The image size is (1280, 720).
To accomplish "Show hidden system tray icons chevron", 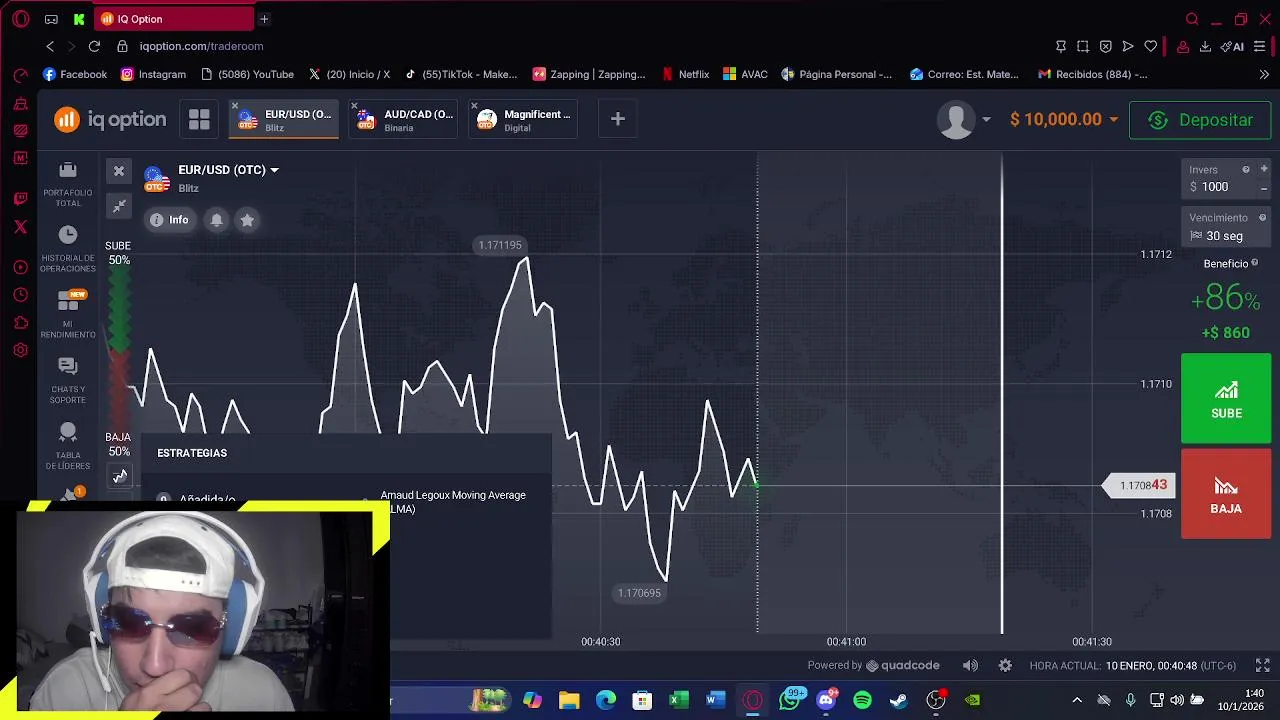I will tap(1077, 700).
